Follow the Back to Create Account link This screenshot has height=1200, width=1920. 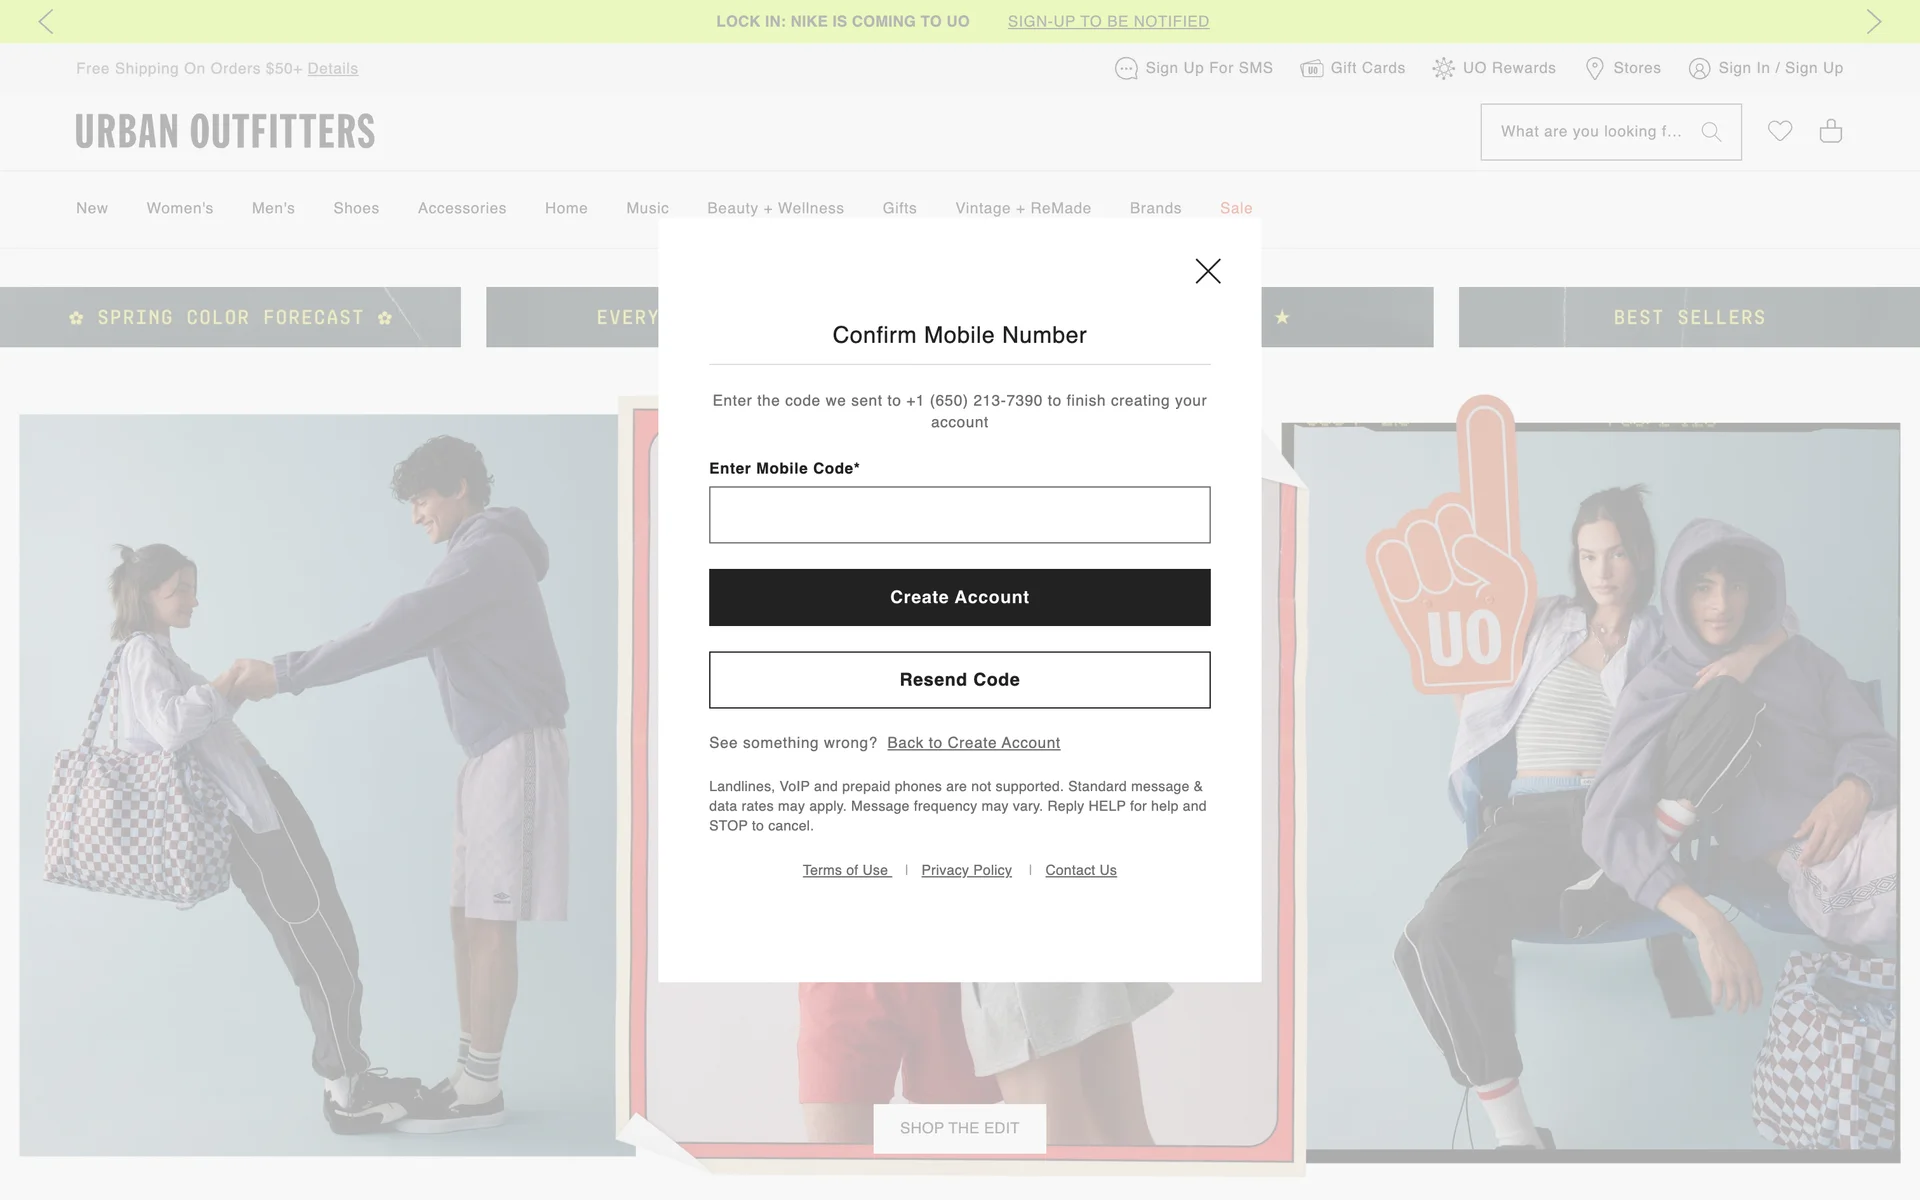pyautogui.click(x=973, y=743)
